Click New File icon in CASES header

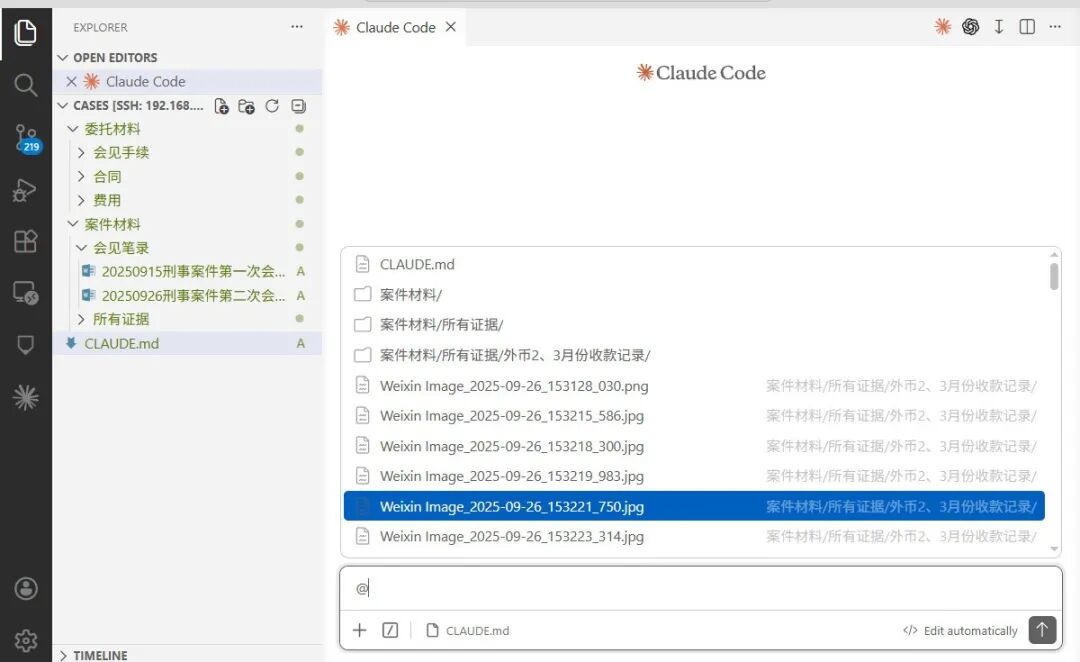pos(221,106)
